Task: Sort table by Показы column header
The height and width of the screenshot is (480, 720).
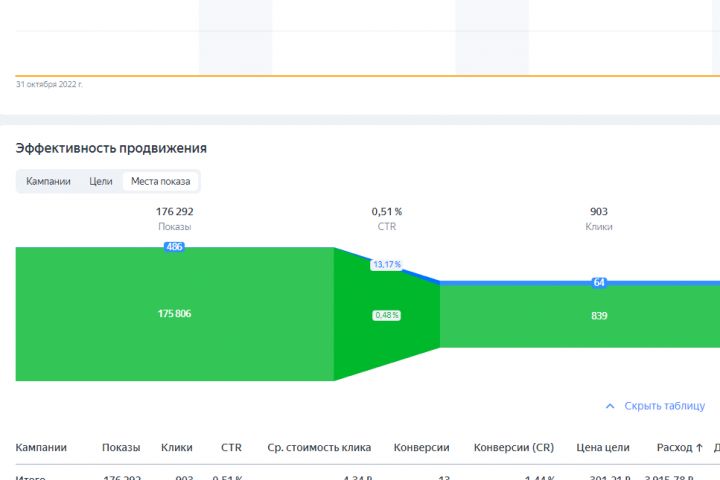Action: pyautogui.click(x=121, y=447)
